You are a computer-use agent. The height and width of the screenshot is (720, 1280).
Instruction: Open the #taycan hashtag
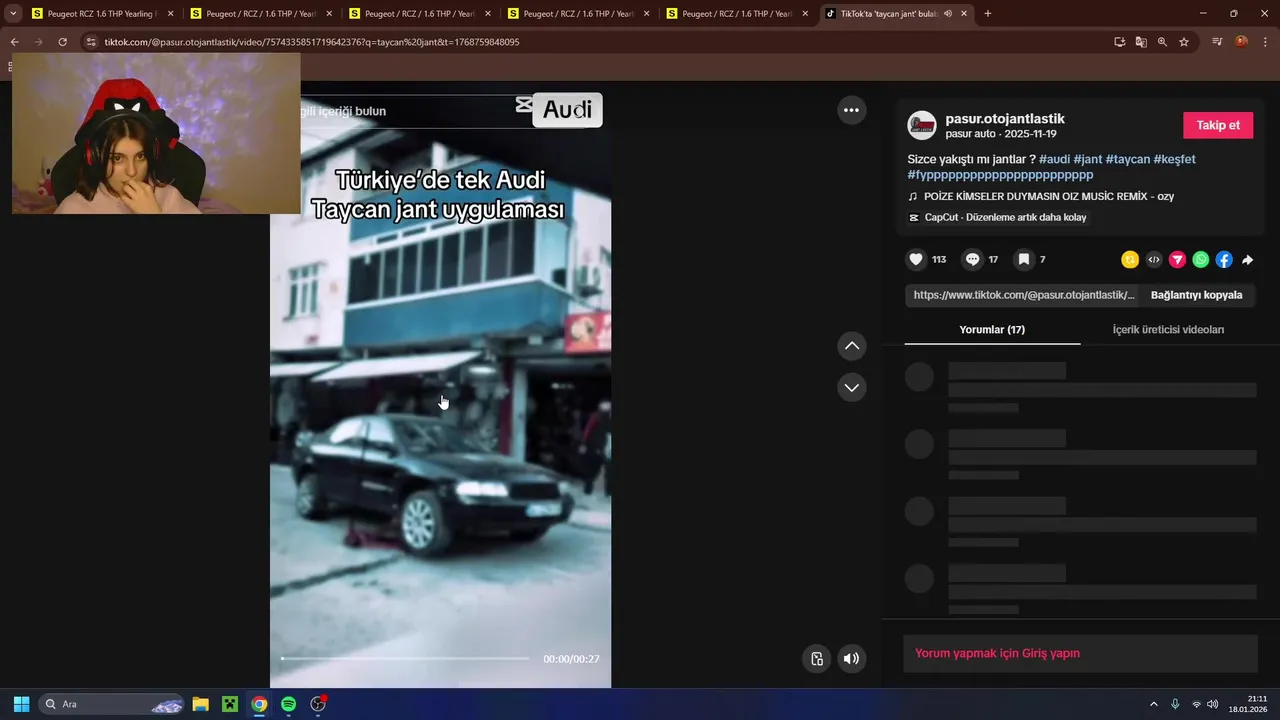[x=1127, y=159]
